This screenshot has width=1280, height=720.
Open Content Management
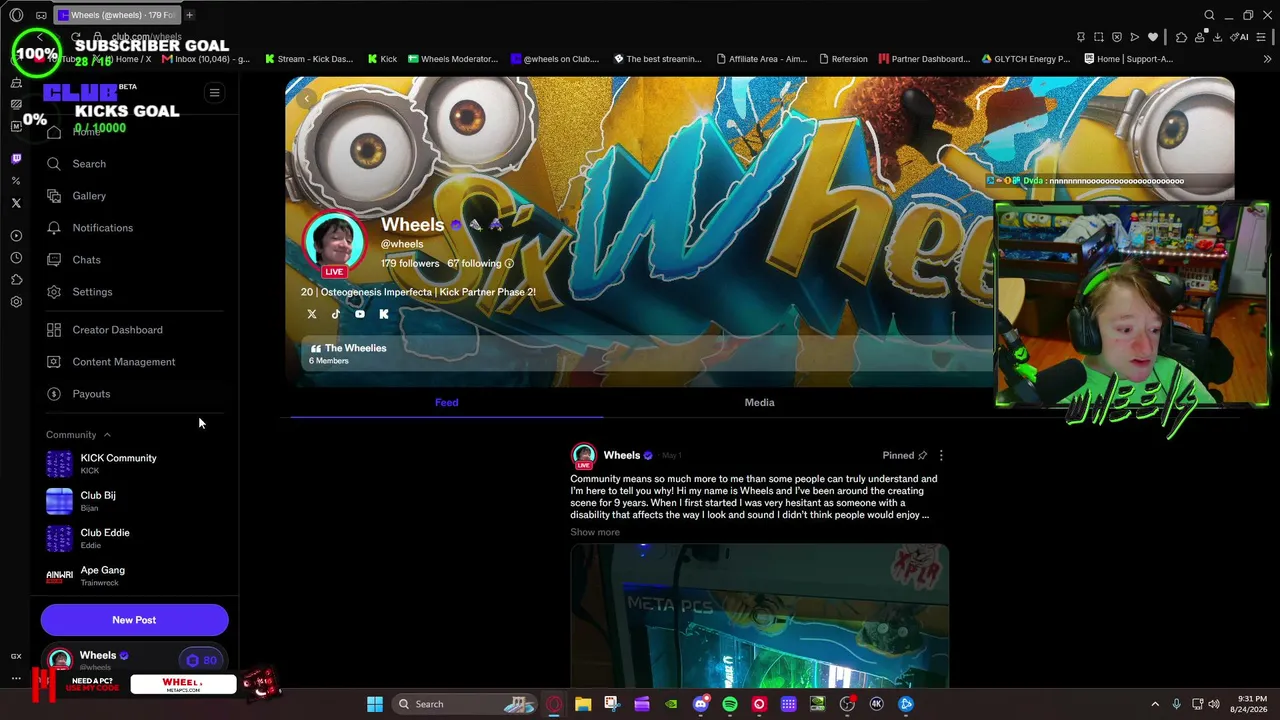123,362
